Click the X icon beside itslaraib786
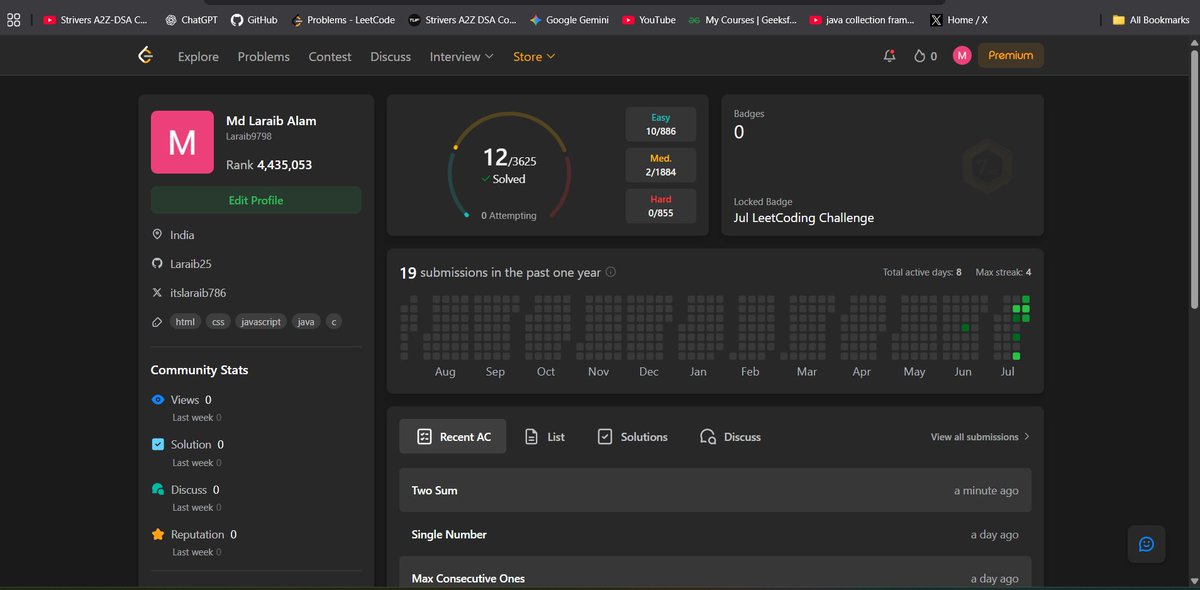1200x590 pixels. [157, 293]
